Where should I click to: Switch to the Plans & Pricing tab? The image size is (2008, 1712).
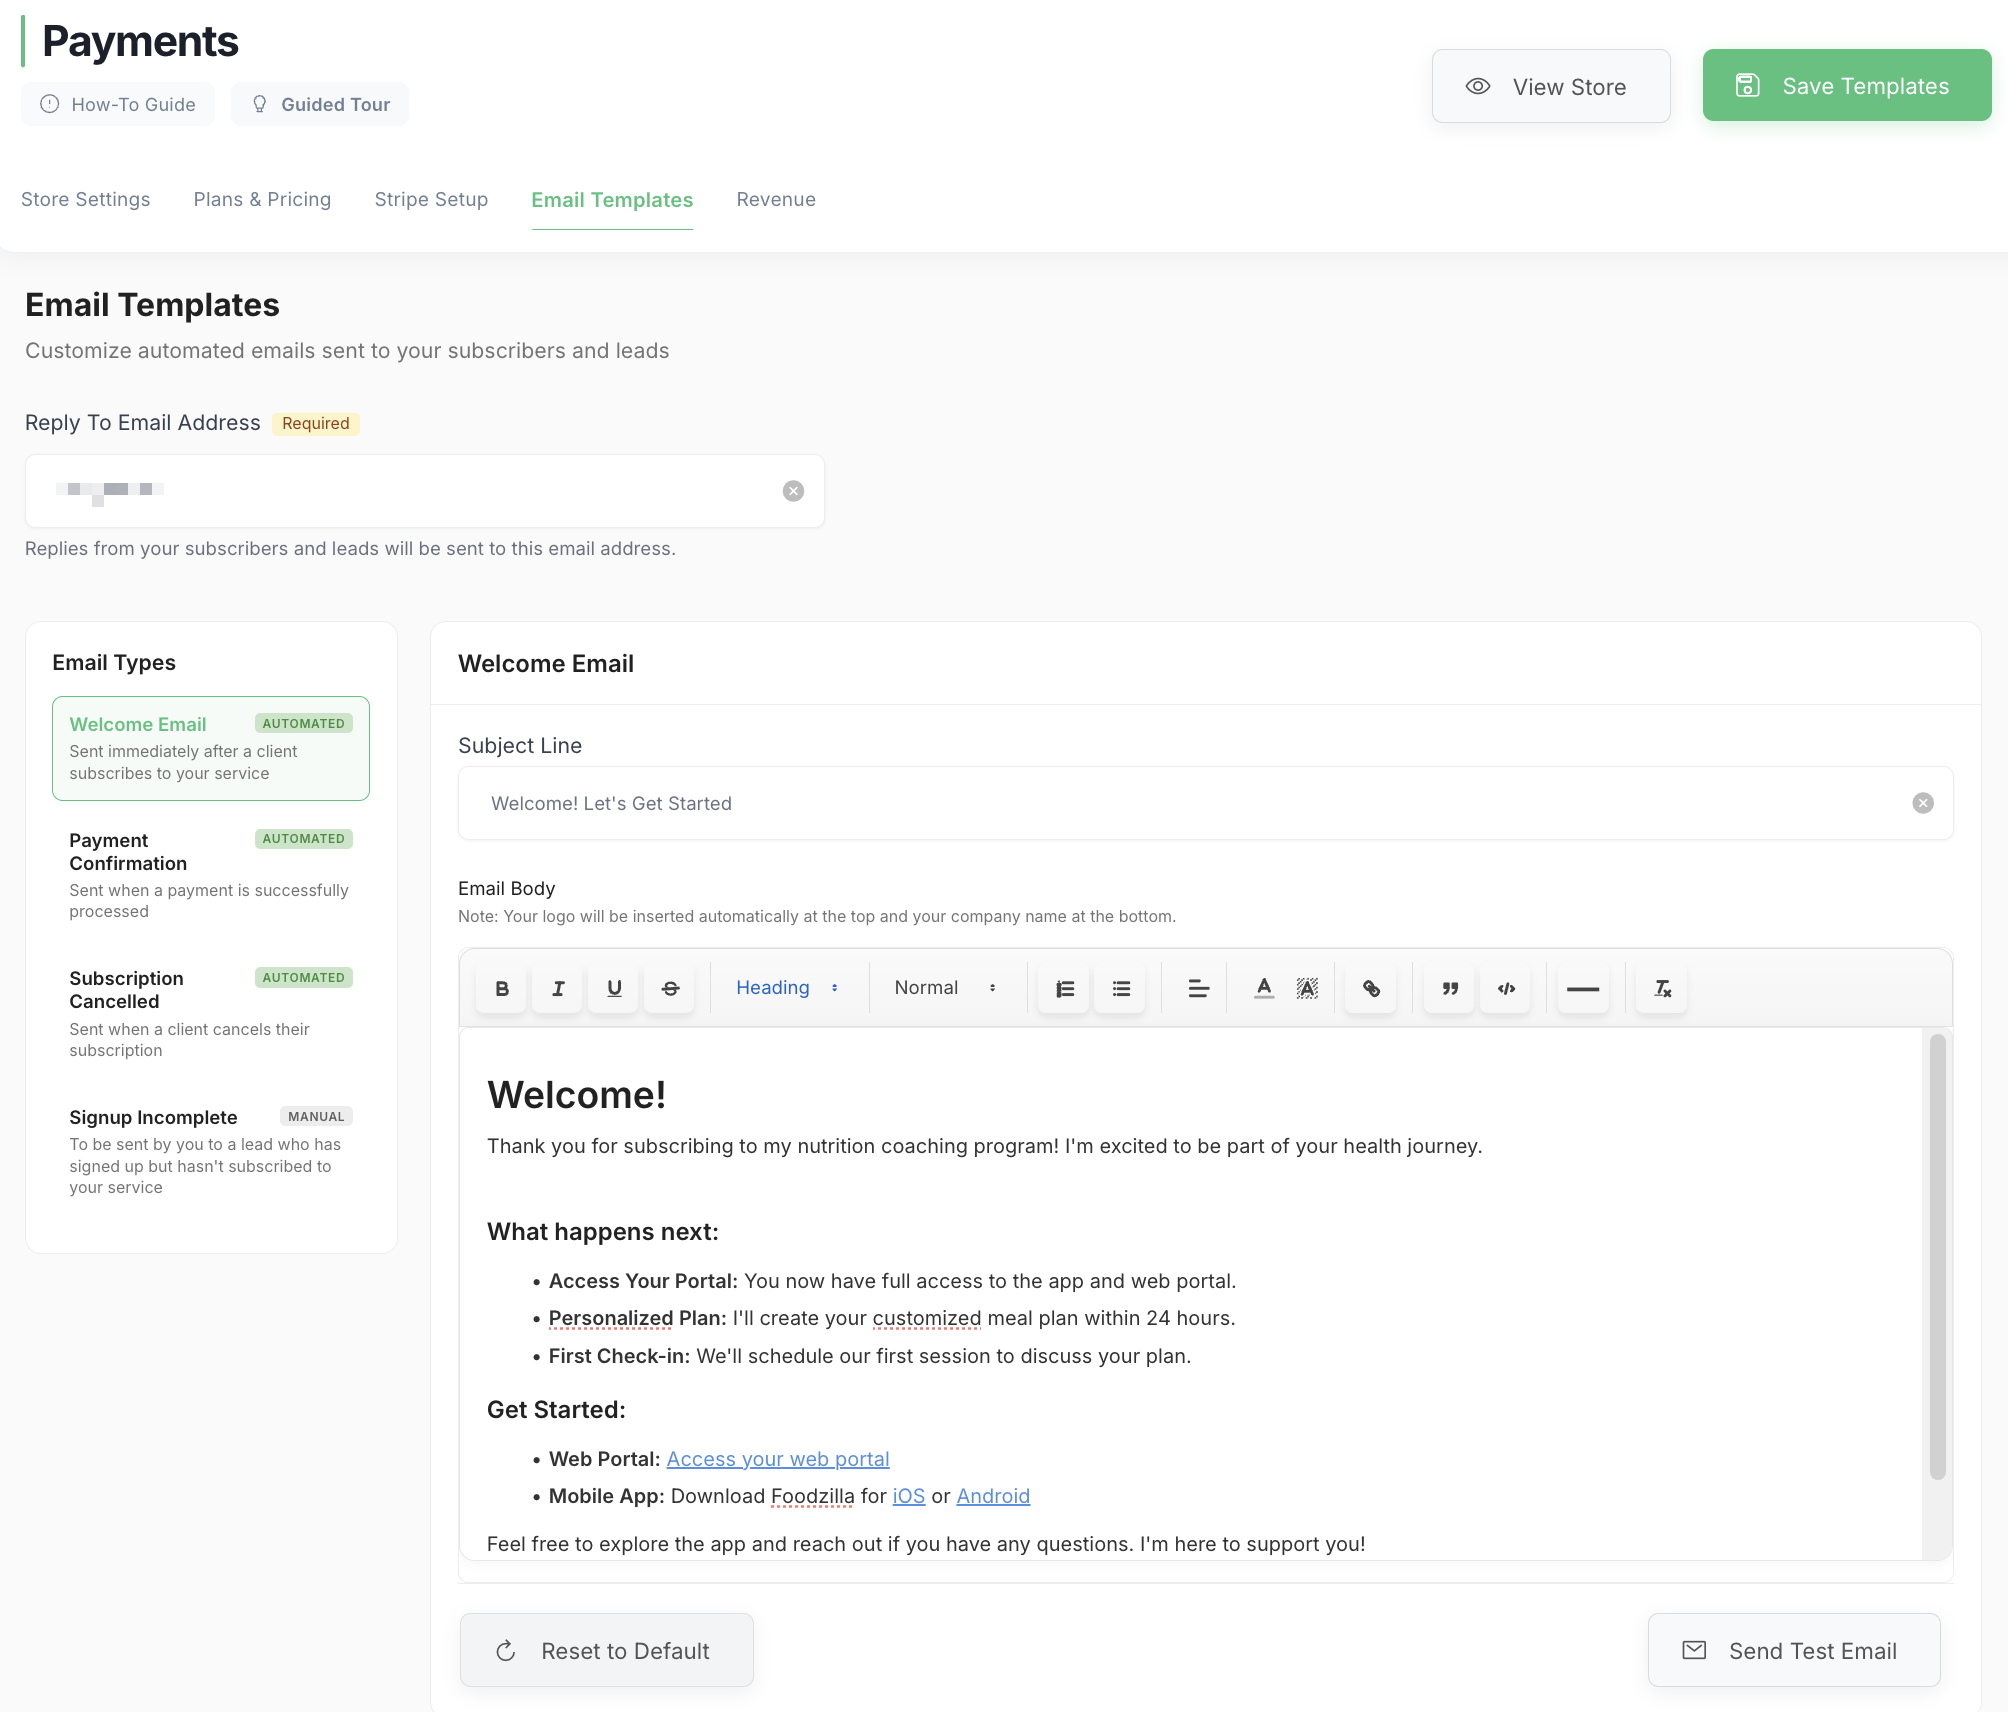tap(262, 199)
